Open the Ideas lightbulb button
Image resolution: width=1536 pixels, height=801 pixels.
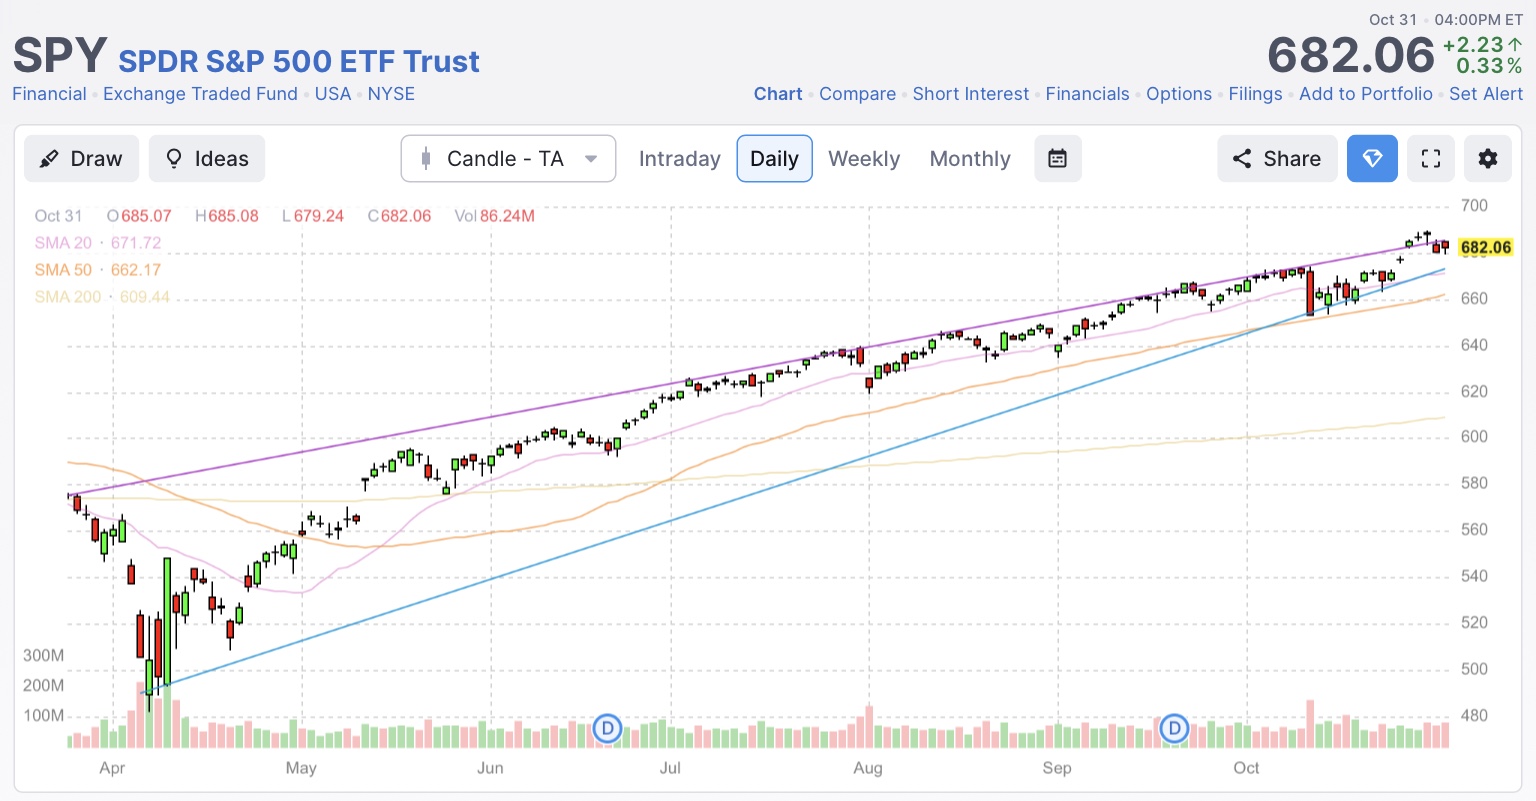click(x=206, y=159)
